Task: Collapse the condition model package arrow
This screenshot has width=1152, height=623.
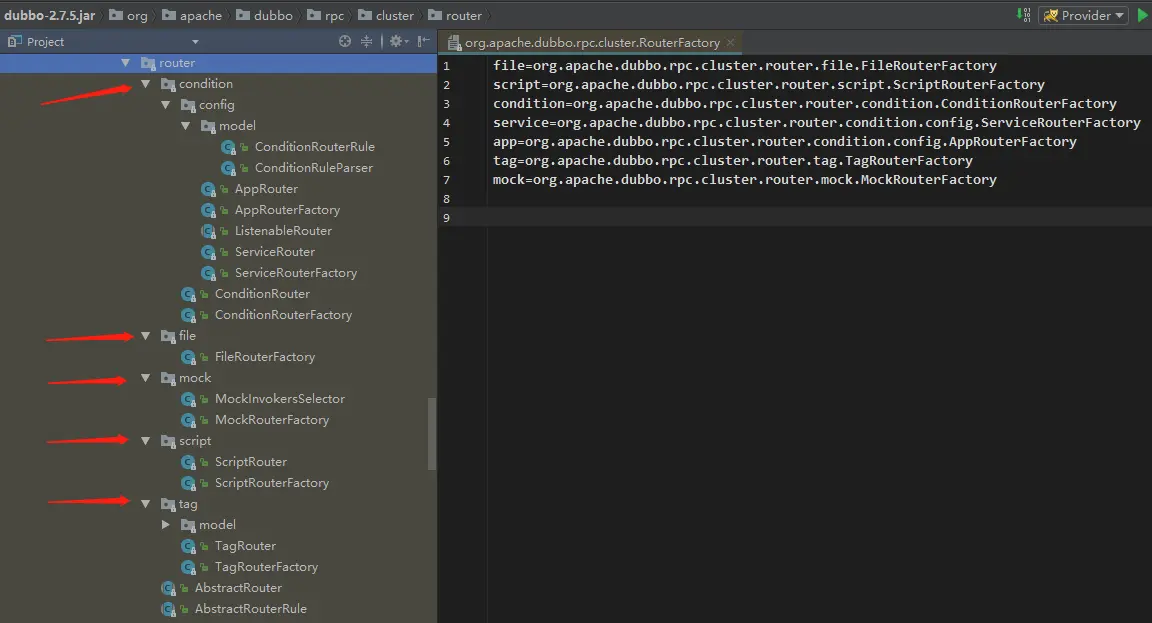Action: point(185,126)
